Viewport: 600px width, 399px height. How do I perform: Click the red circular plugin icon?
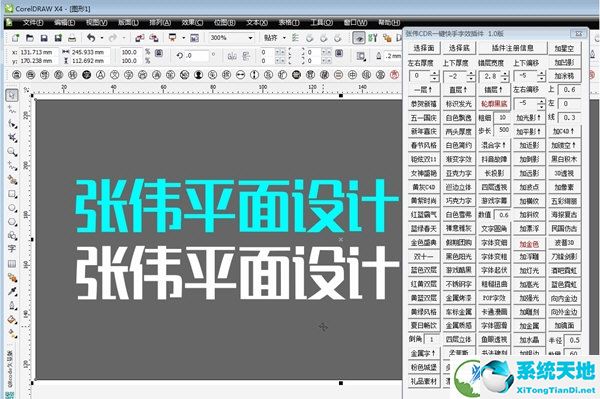point(394,75)
